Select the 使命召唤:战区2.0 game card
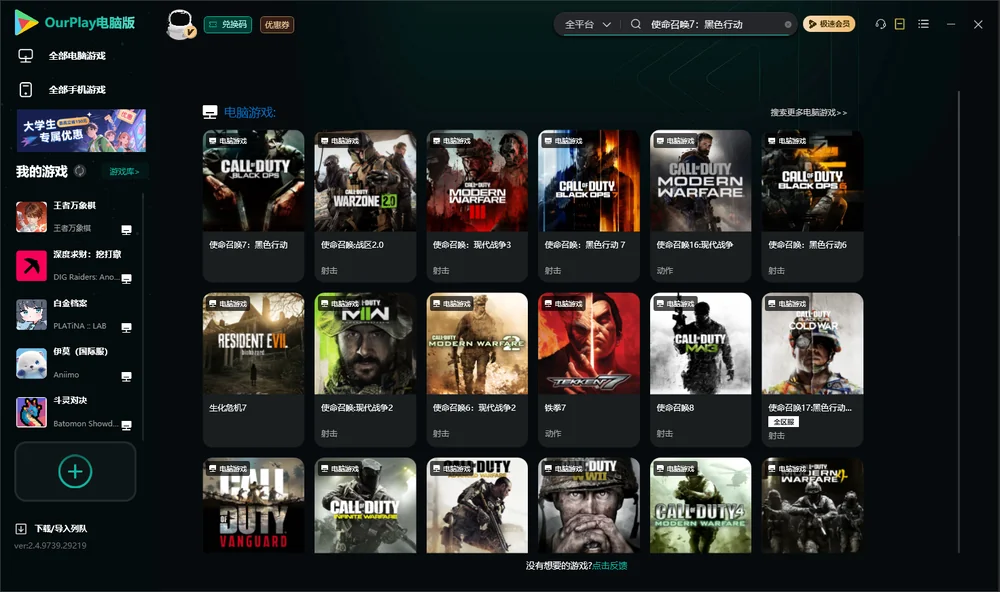 (x=365, y=205)
